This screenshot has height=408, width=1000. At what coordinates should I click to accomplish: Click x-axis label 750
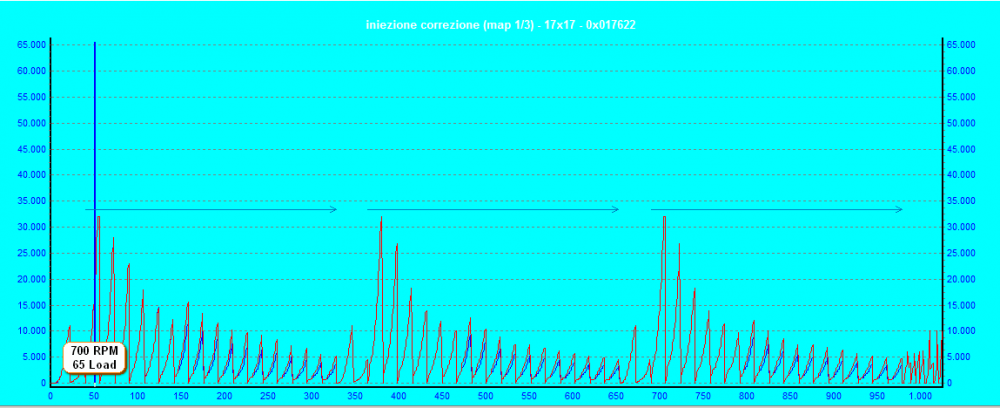(x=703, y=395)
